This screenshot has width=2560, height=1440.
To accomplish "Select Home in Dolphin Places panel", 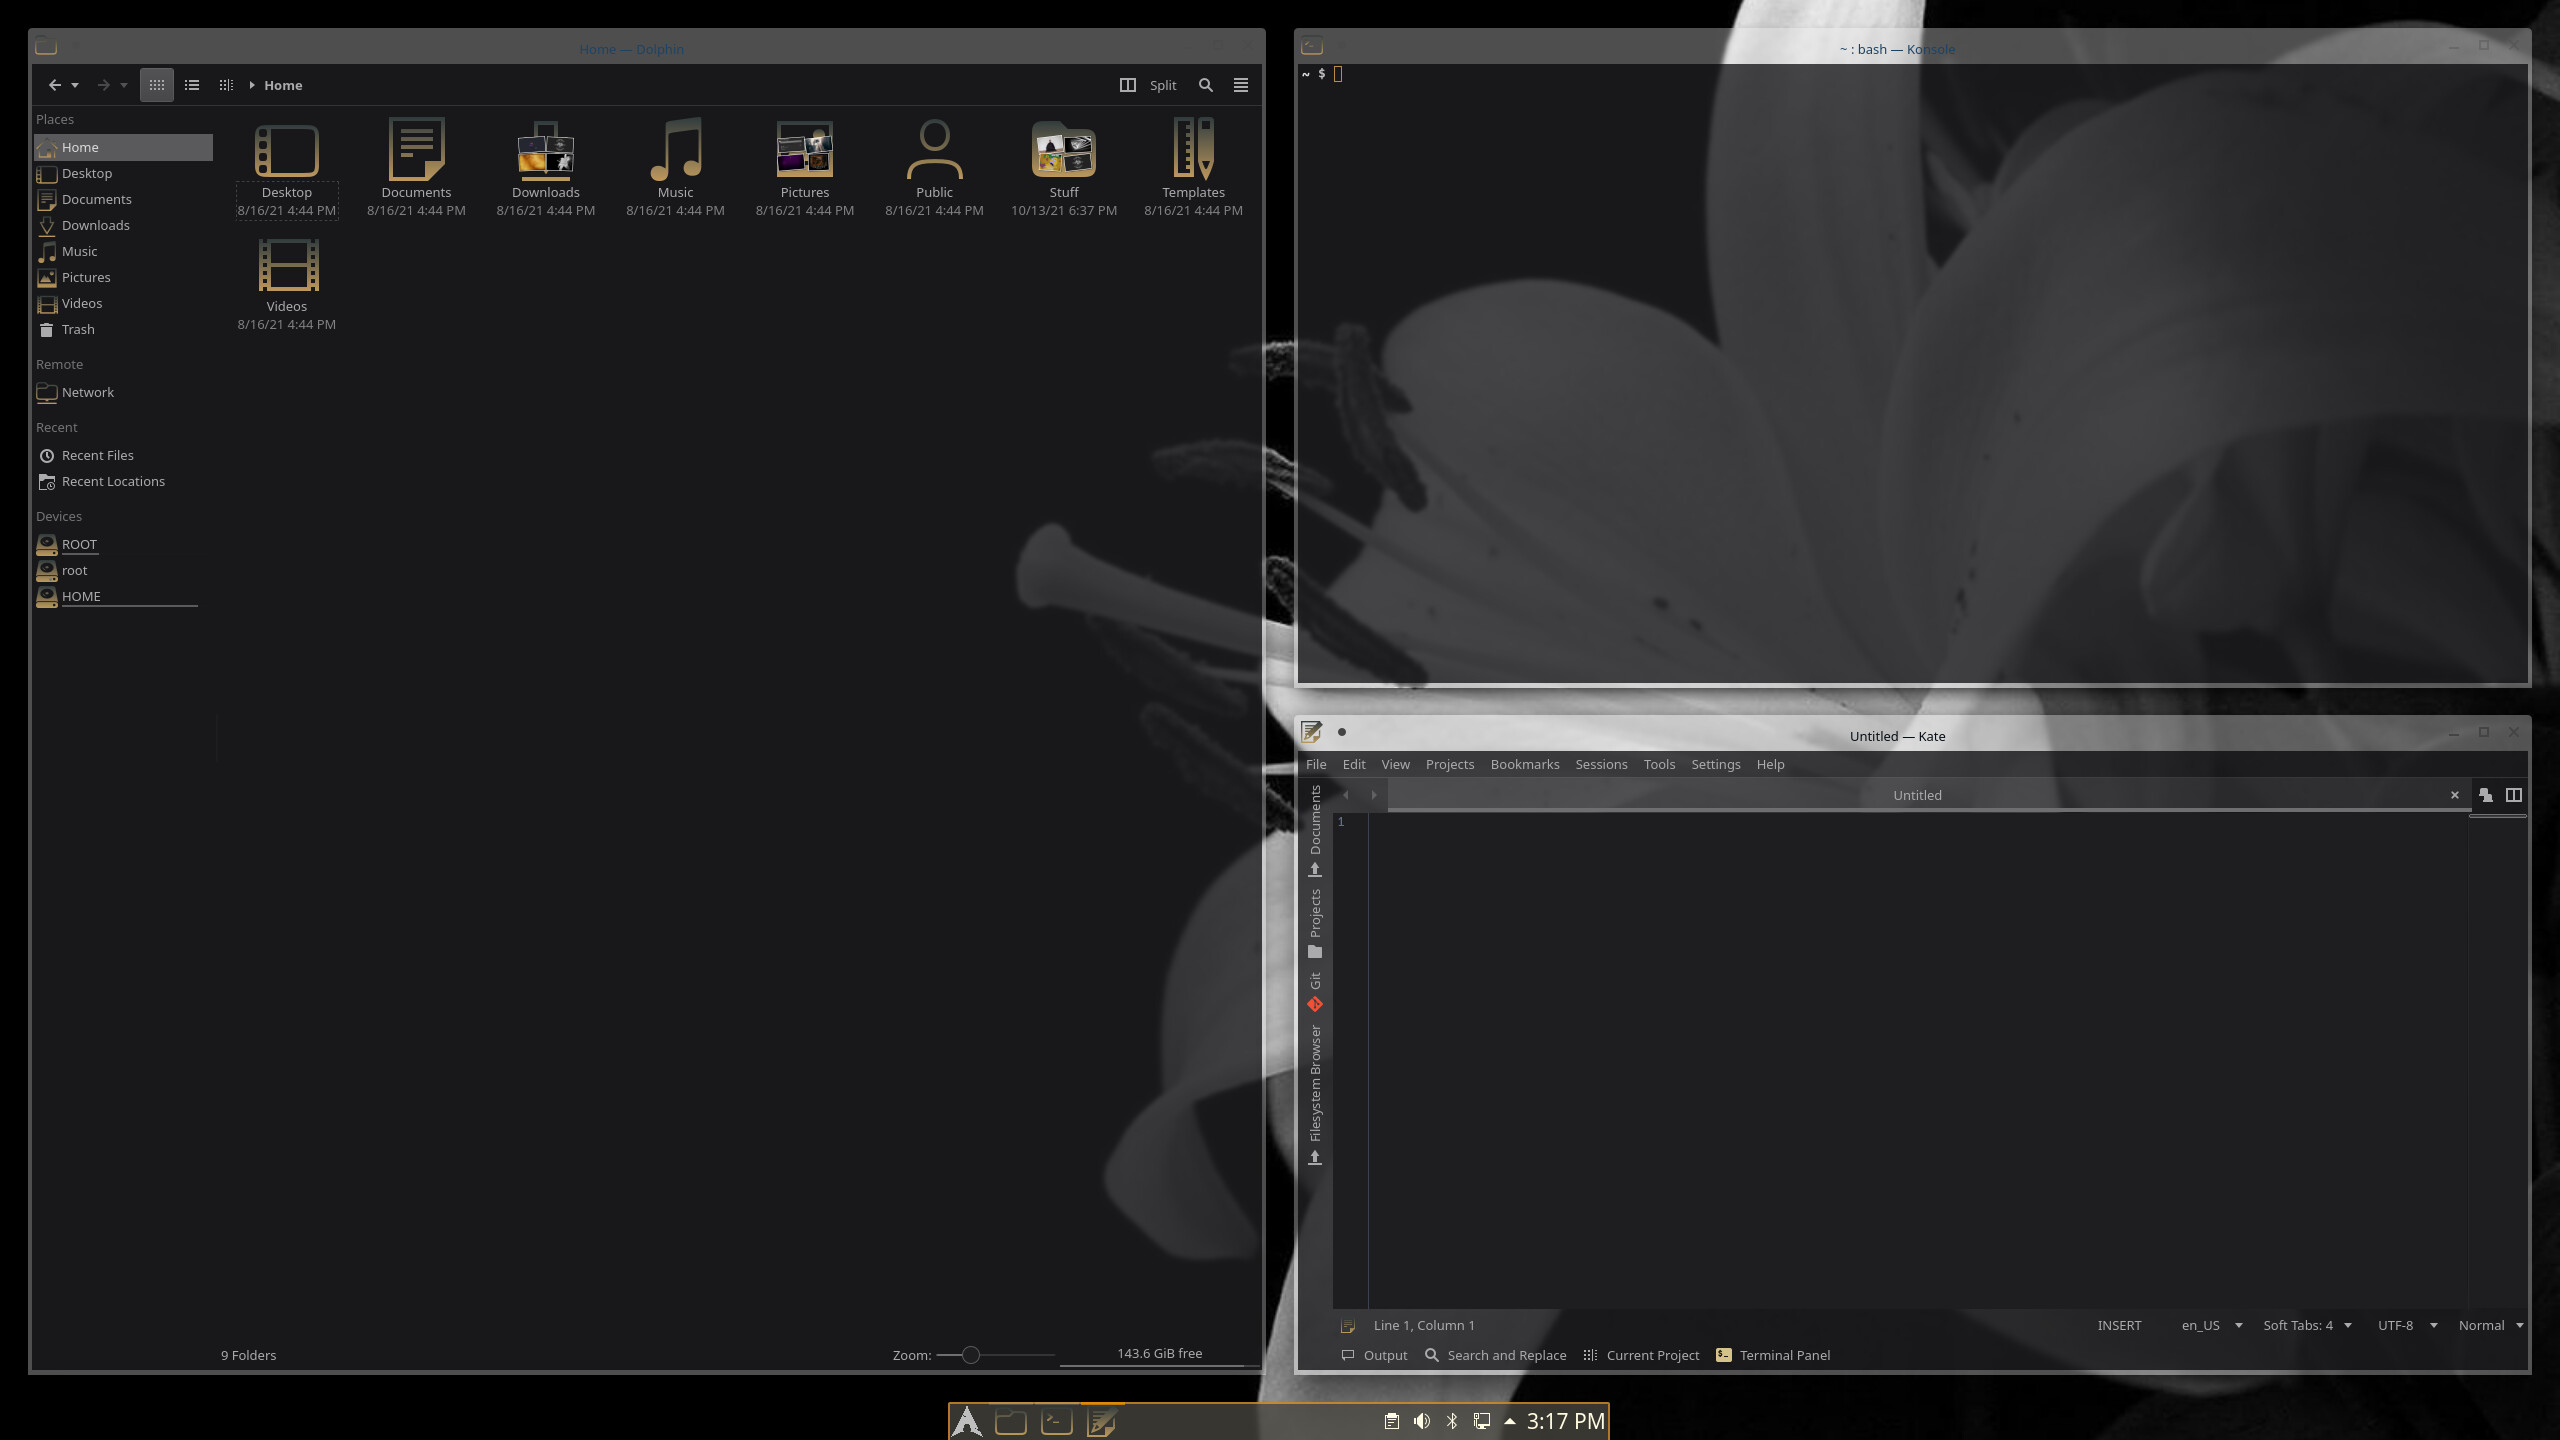I will tap(123, 147).
